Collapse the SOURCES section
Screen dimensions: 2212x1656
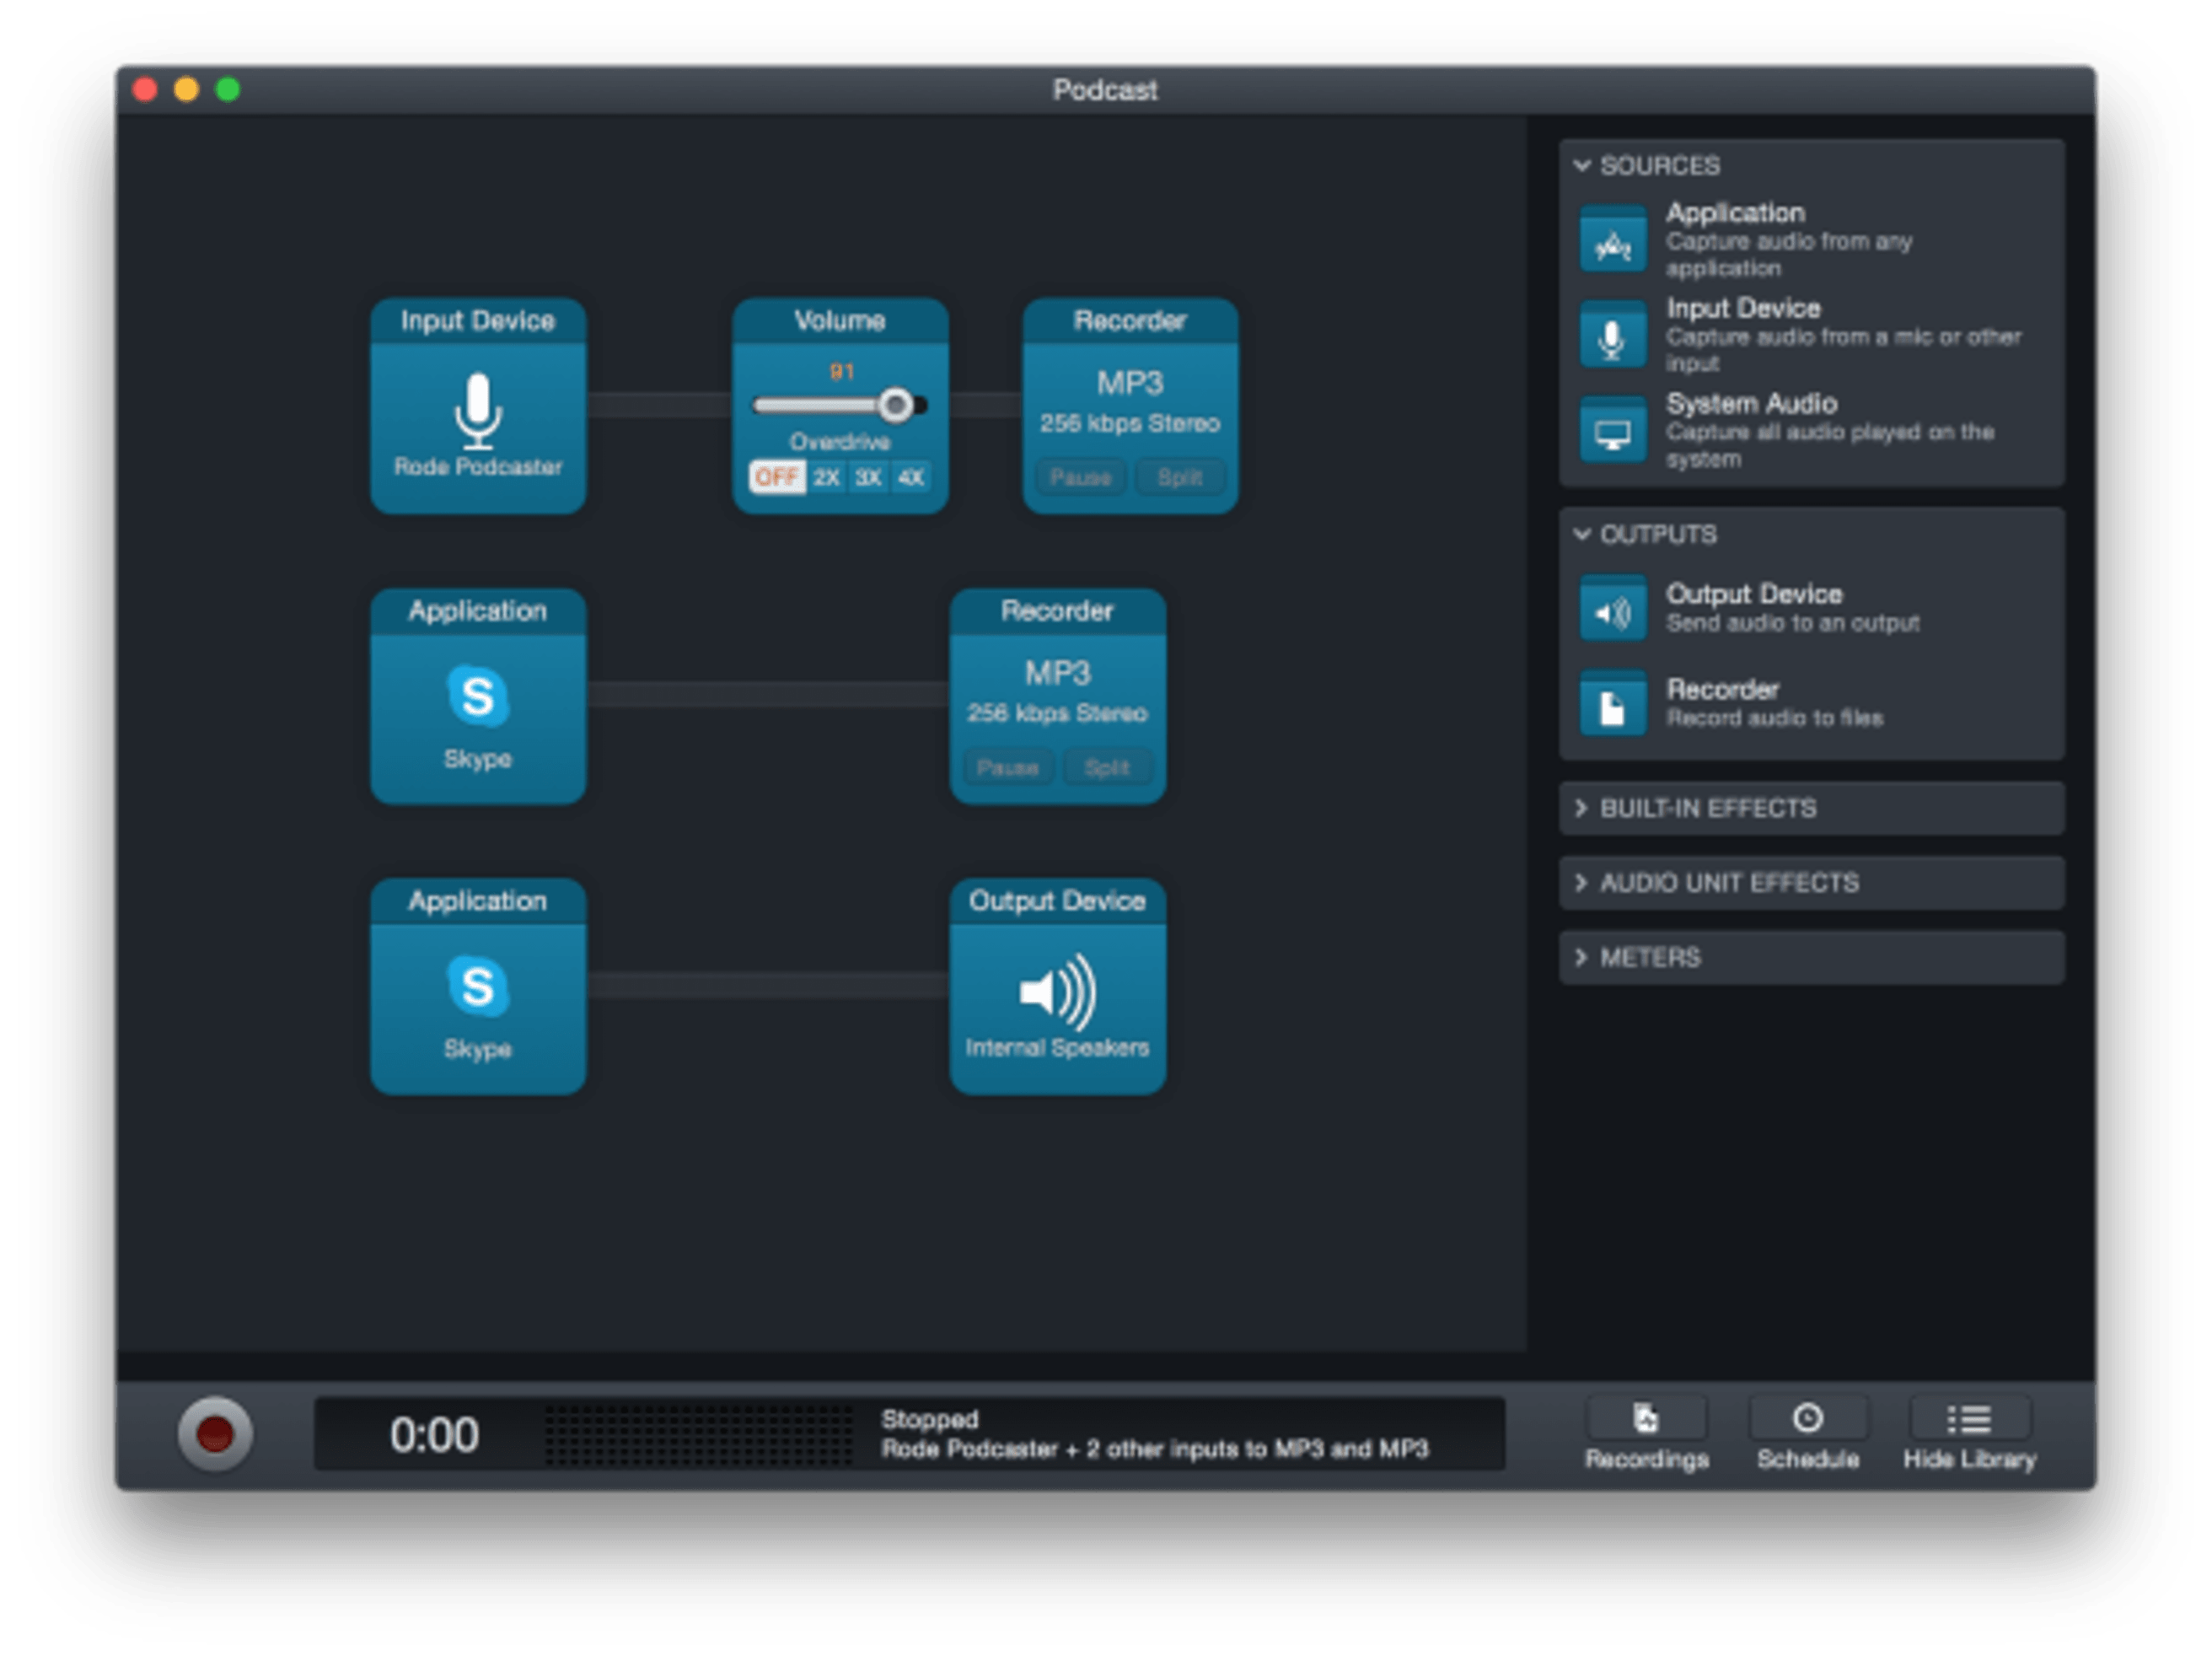point(1583,165)
